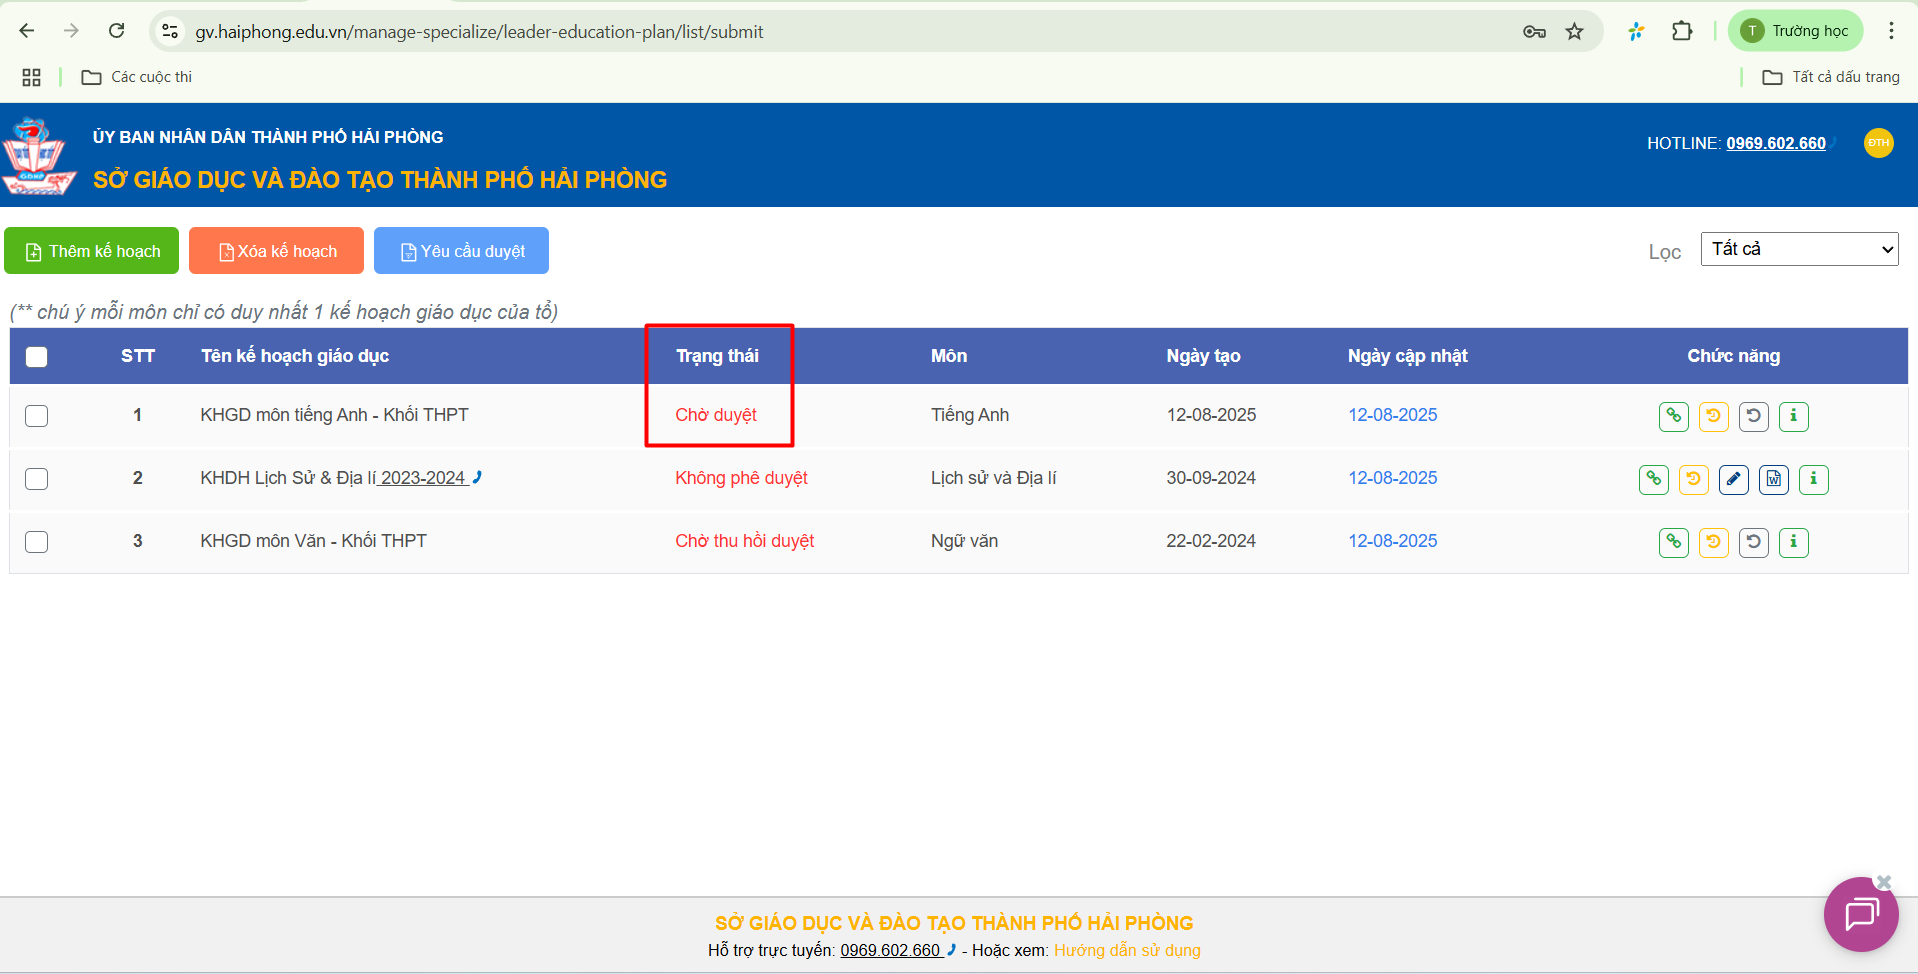Image resolution: width=1918 pixels, height=974 pixels.
Task: Tick the checkbox for KHGD môn tiếng Anh
Action: pos(37,416)
